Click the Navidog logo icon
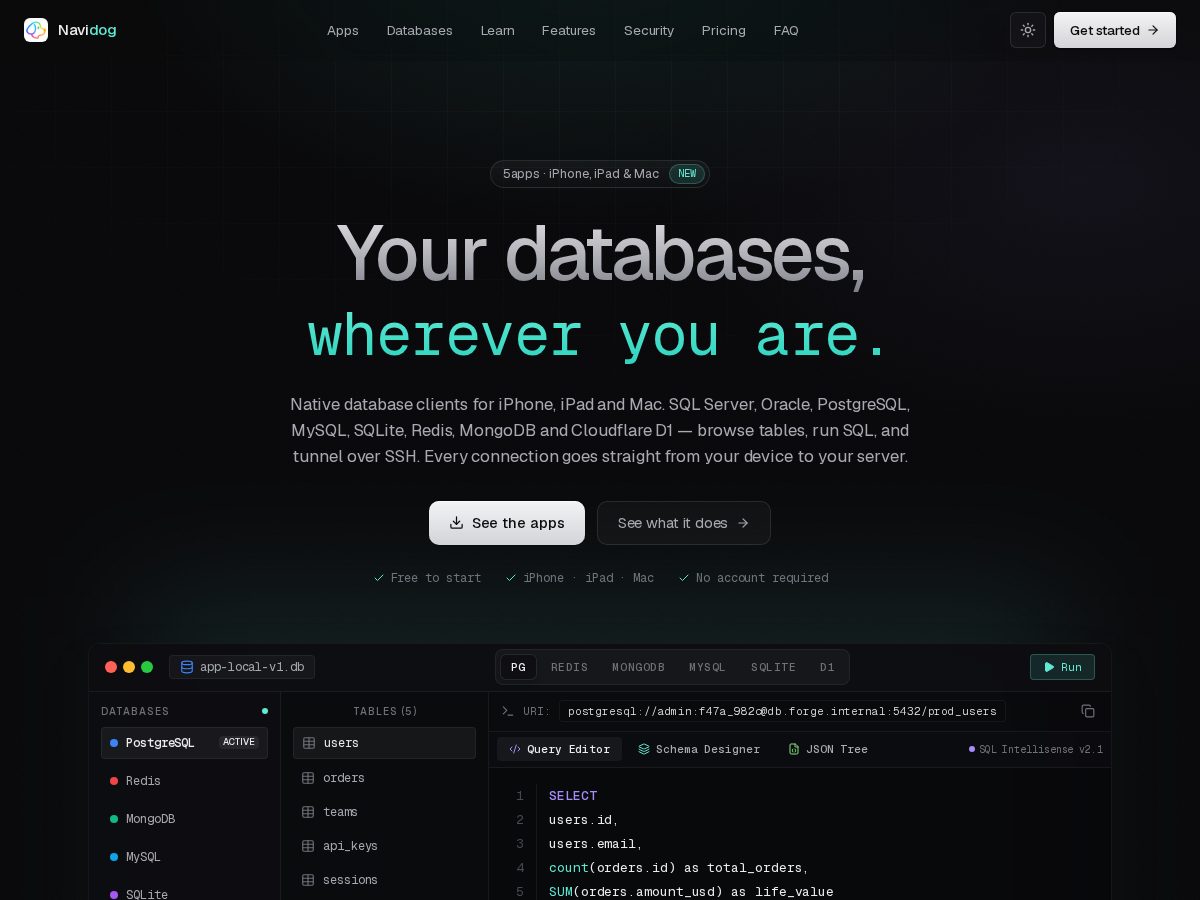 (x=36, y=30)
